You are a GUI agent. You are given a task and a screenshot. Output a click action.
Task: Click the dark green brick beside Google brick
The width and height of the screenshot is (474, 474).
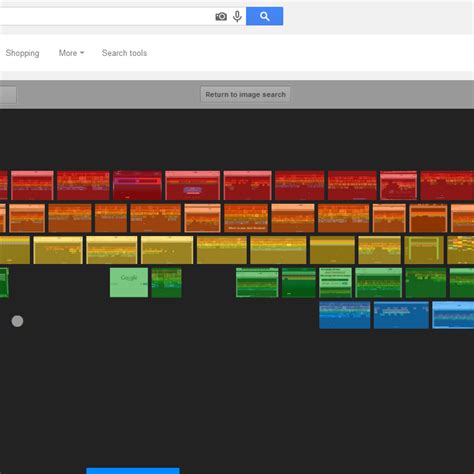(167, 282)
